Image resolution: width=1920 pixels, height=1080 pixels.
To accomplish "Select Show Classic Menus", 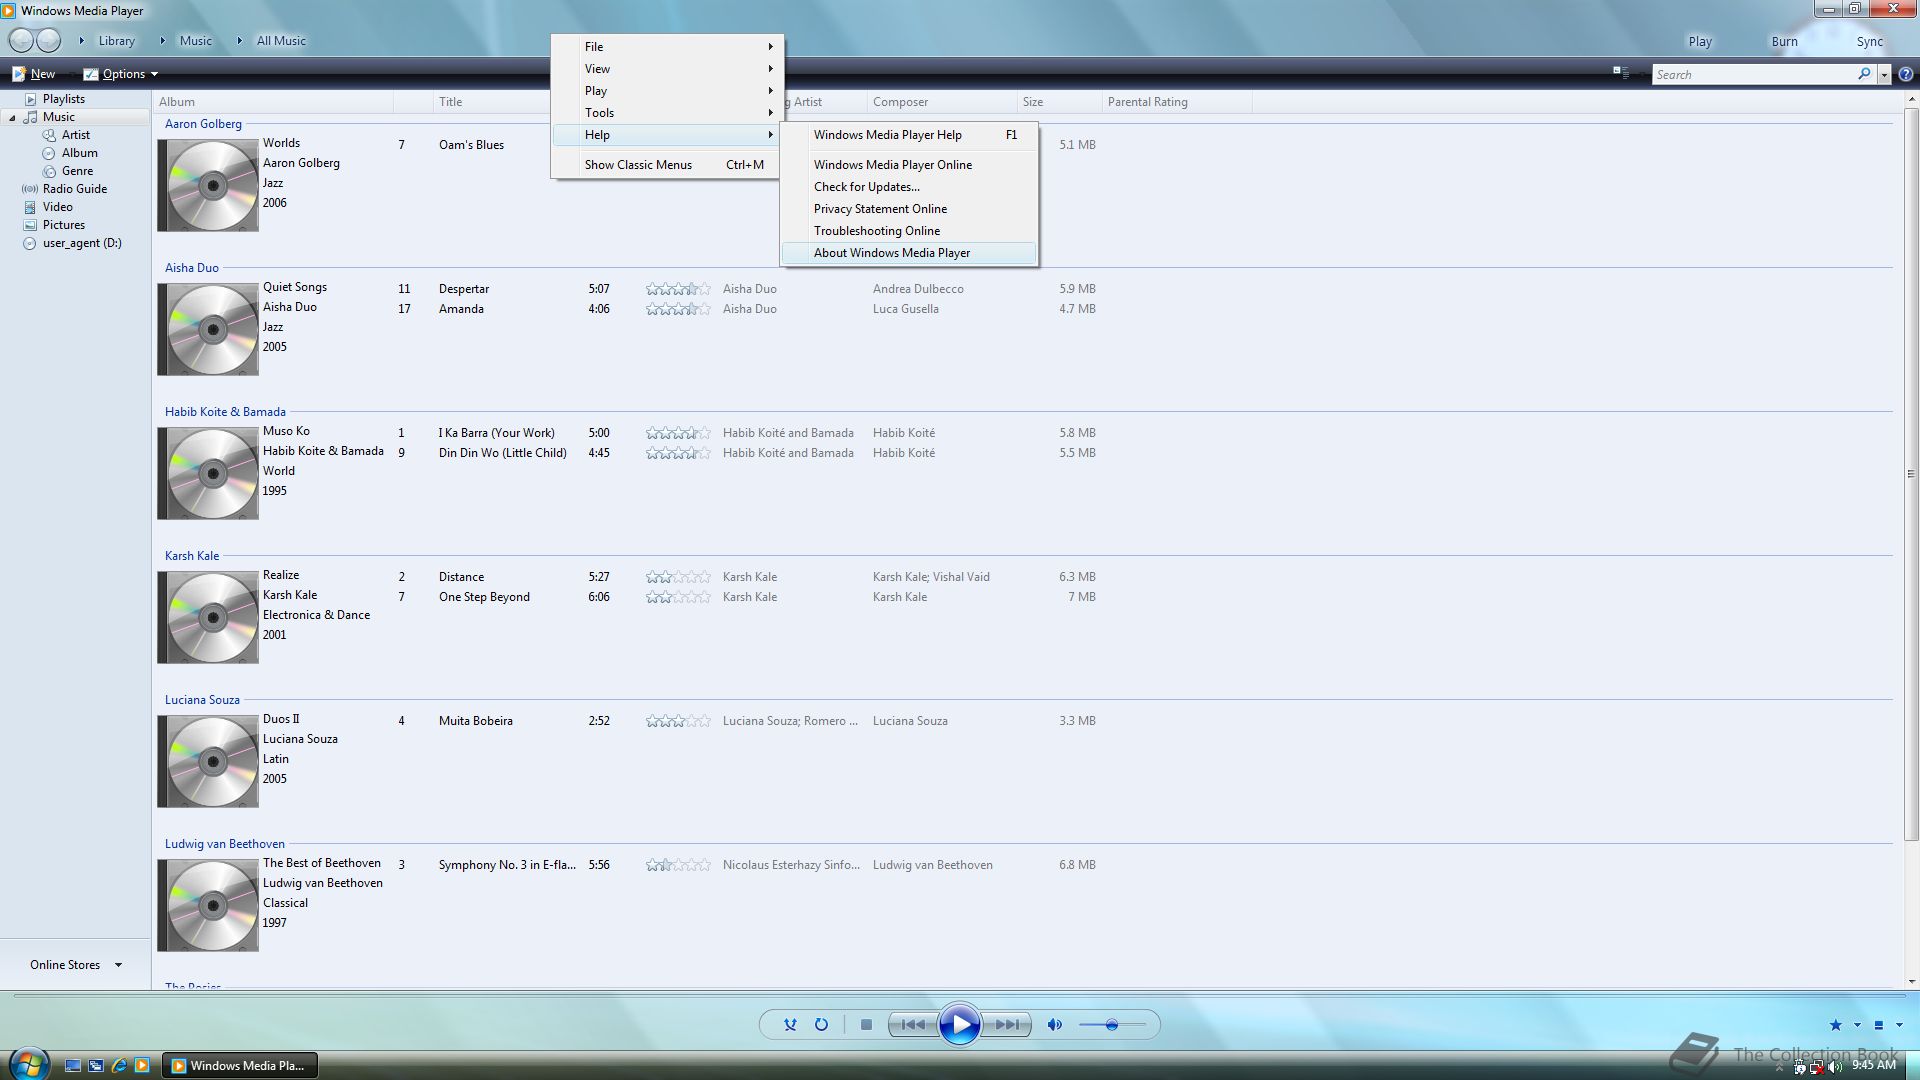I will [x=667, y=165].
